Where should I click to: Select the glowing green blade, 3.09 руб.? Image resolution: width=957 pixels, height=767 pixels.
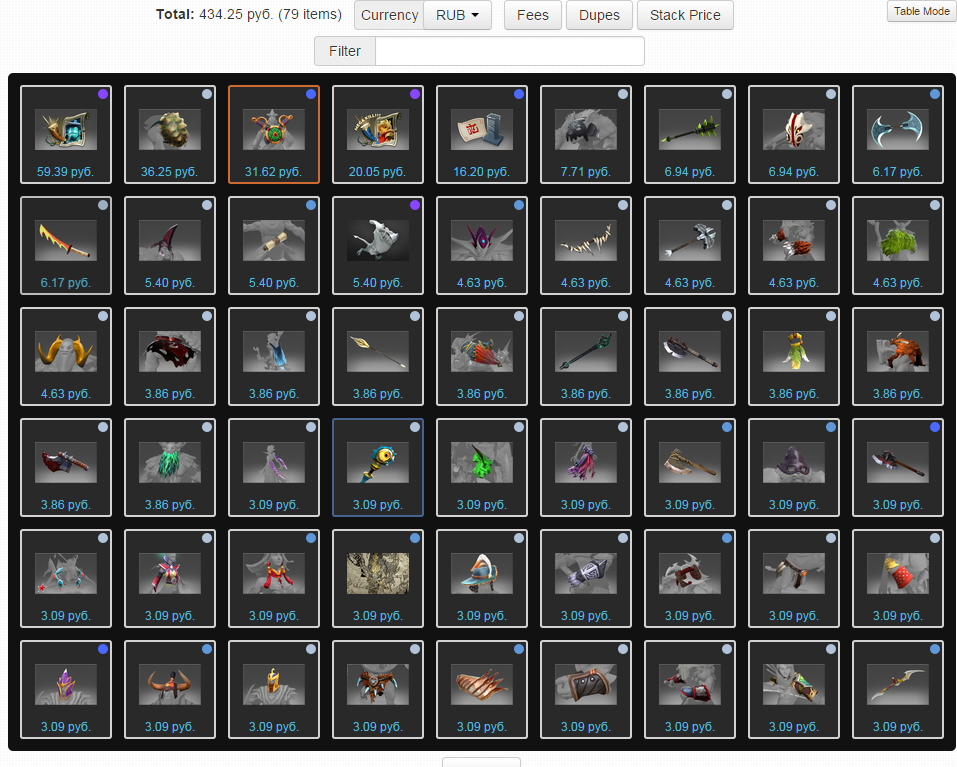point(482,467)
